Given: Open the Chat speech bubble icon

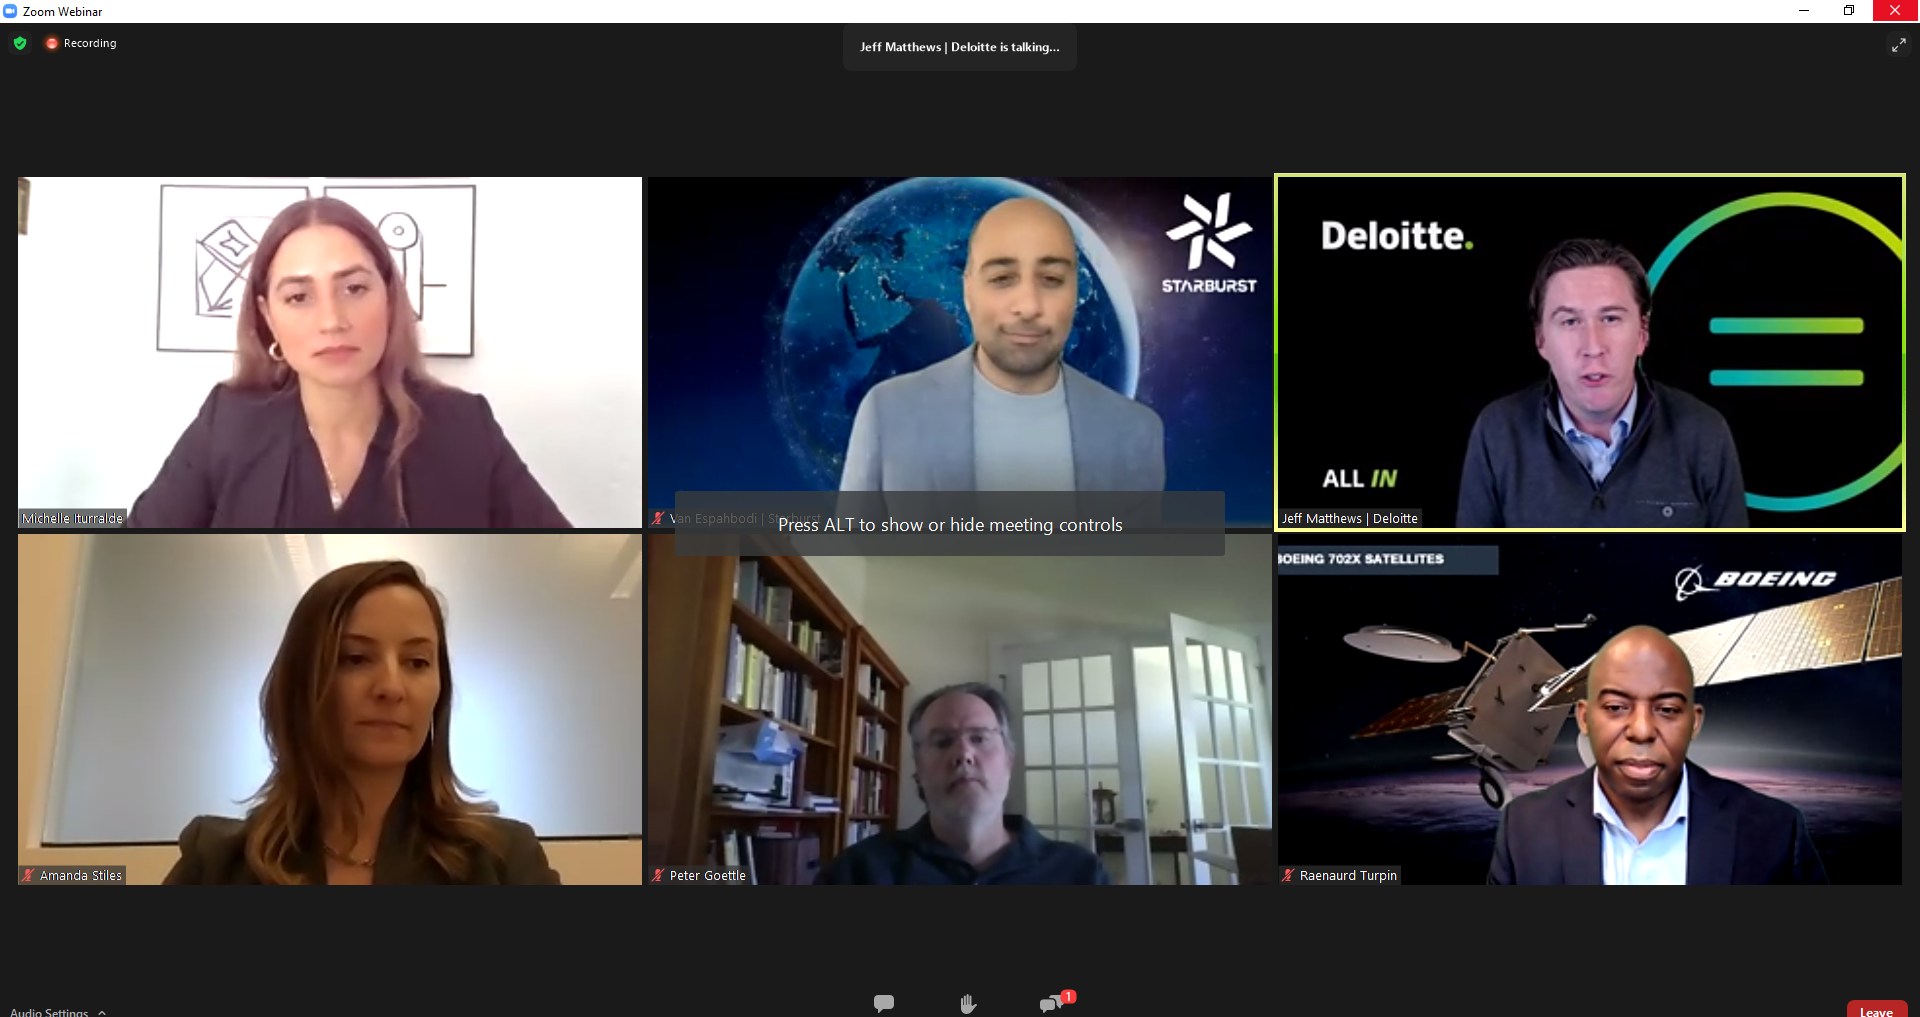Looking at the screenshot, I should 884,1003.
